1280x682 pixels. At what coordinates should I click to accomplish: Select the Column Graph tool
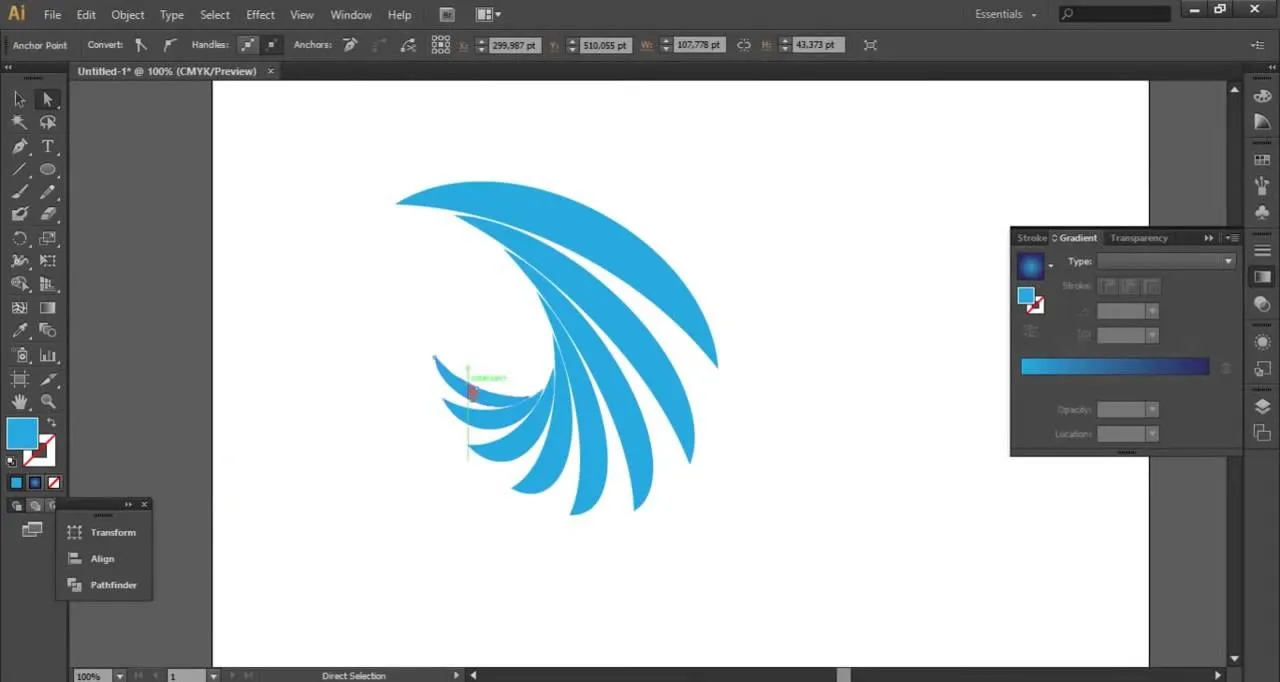[x=47, y=355]
